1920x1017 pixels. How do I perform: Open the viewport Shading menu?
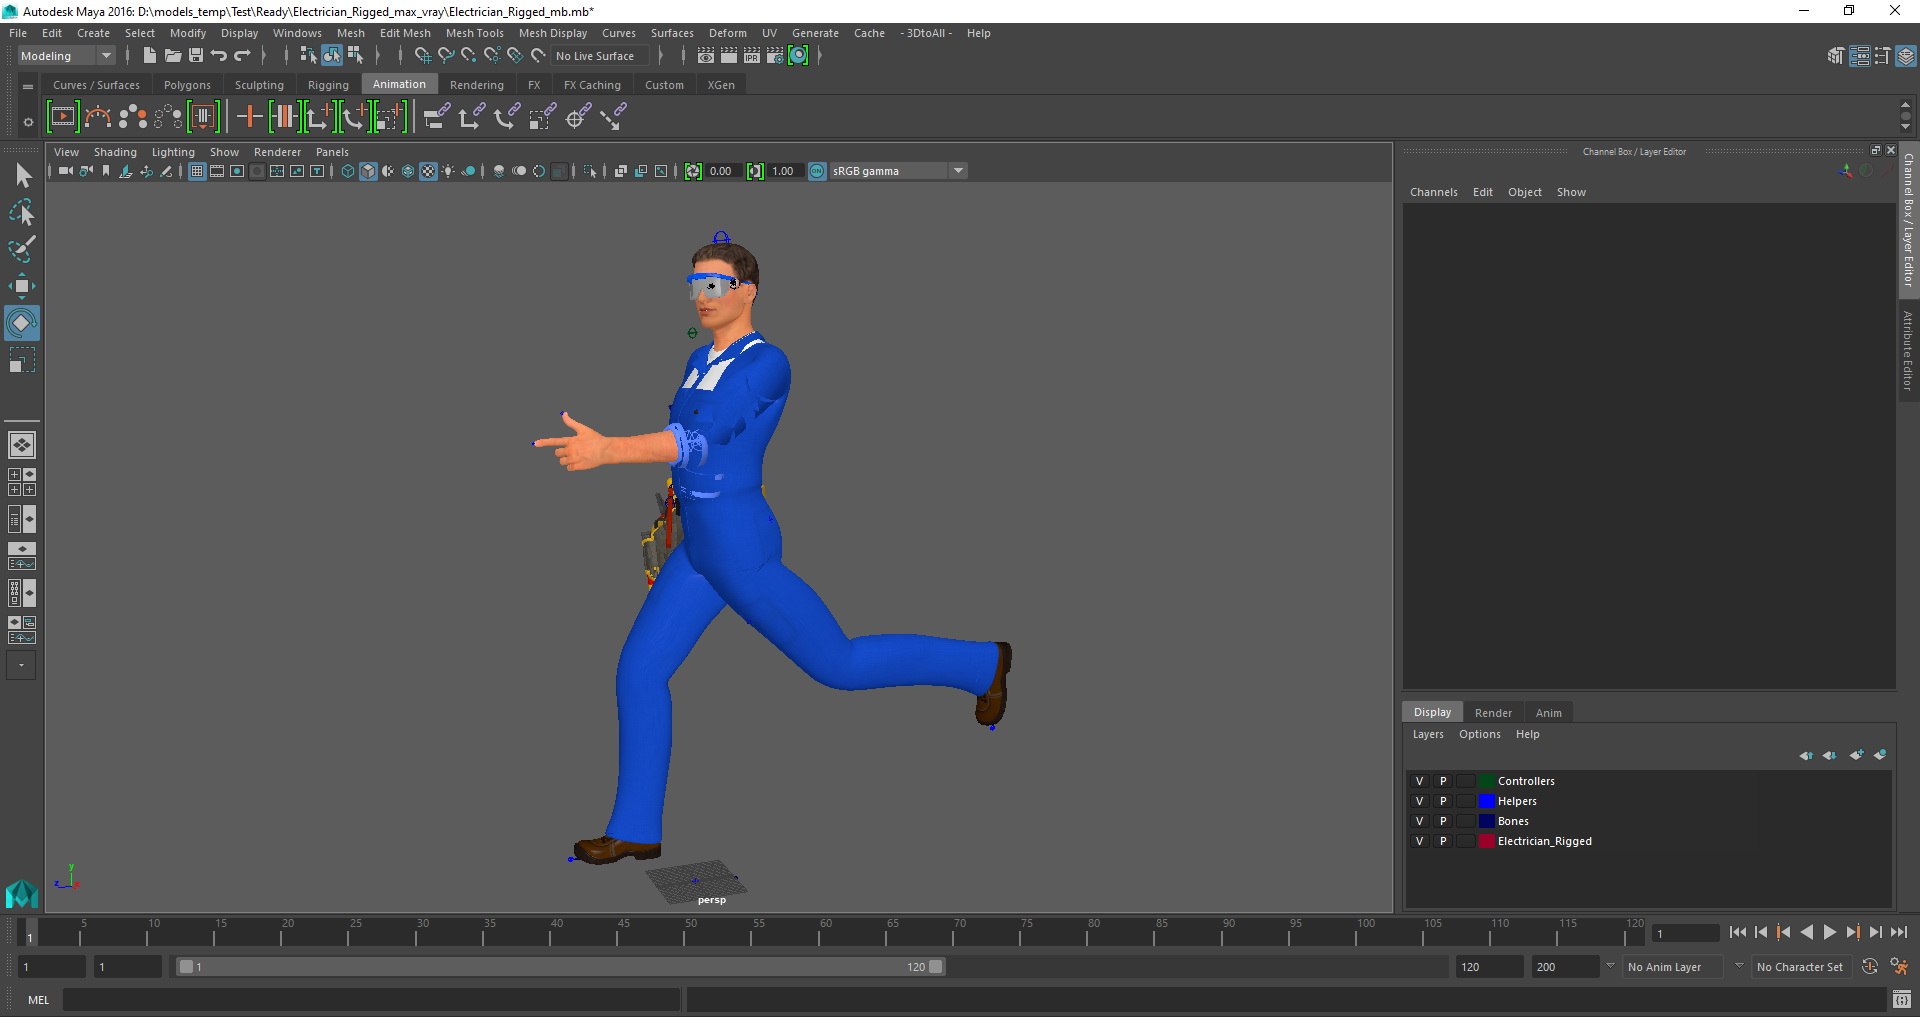pyautogui.click(x=115, y=152)
